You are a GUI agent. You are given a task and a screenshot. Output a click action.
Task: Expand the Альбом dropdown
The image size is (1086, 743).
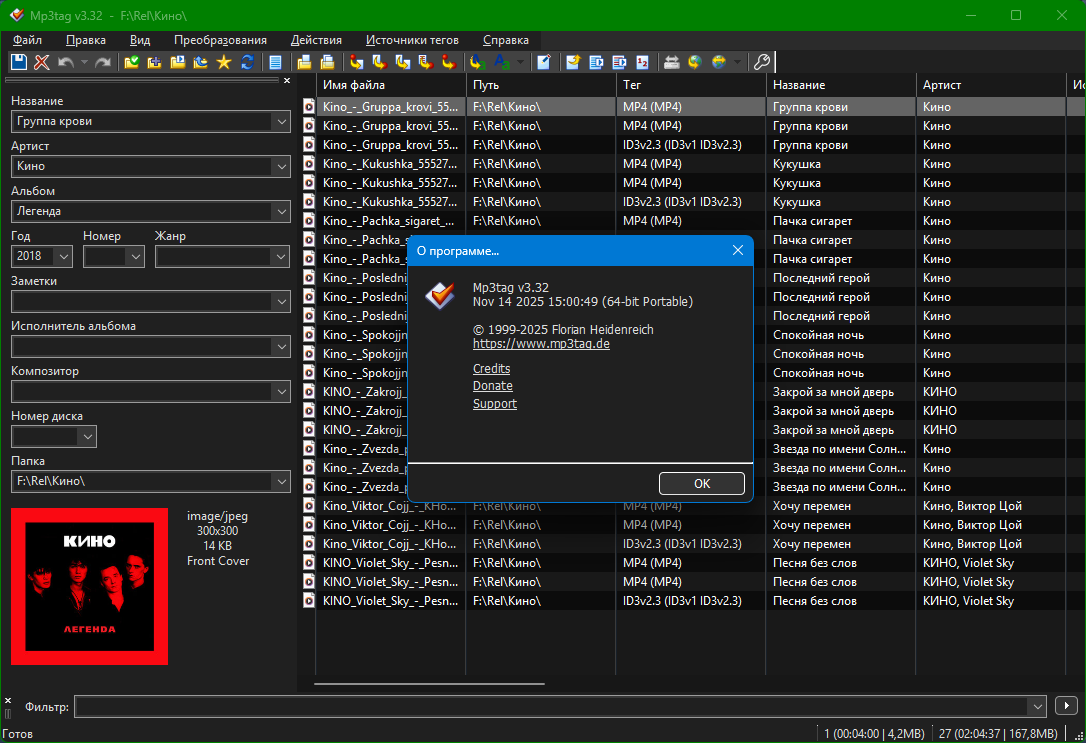[x=280, y=211]
